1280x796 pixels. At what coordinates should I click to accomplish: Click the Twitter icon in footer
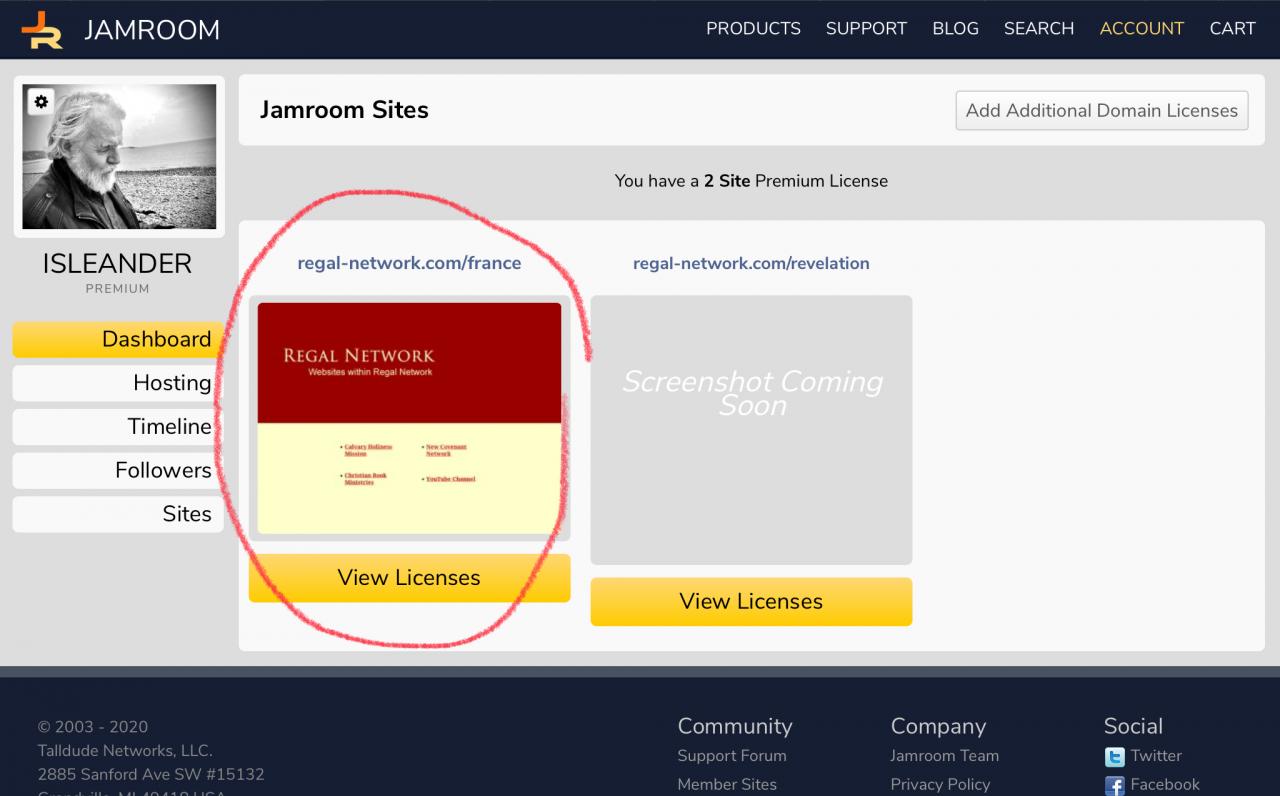1114,757
